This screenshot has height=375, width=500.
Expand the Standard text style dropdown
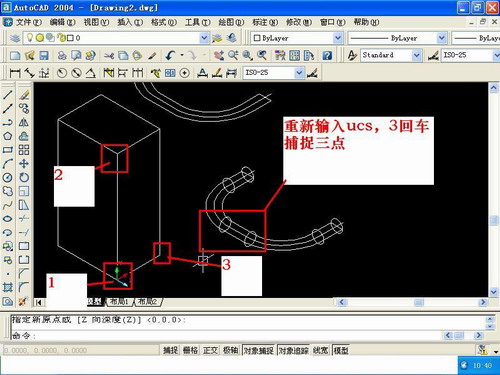[x=416, y=55]
